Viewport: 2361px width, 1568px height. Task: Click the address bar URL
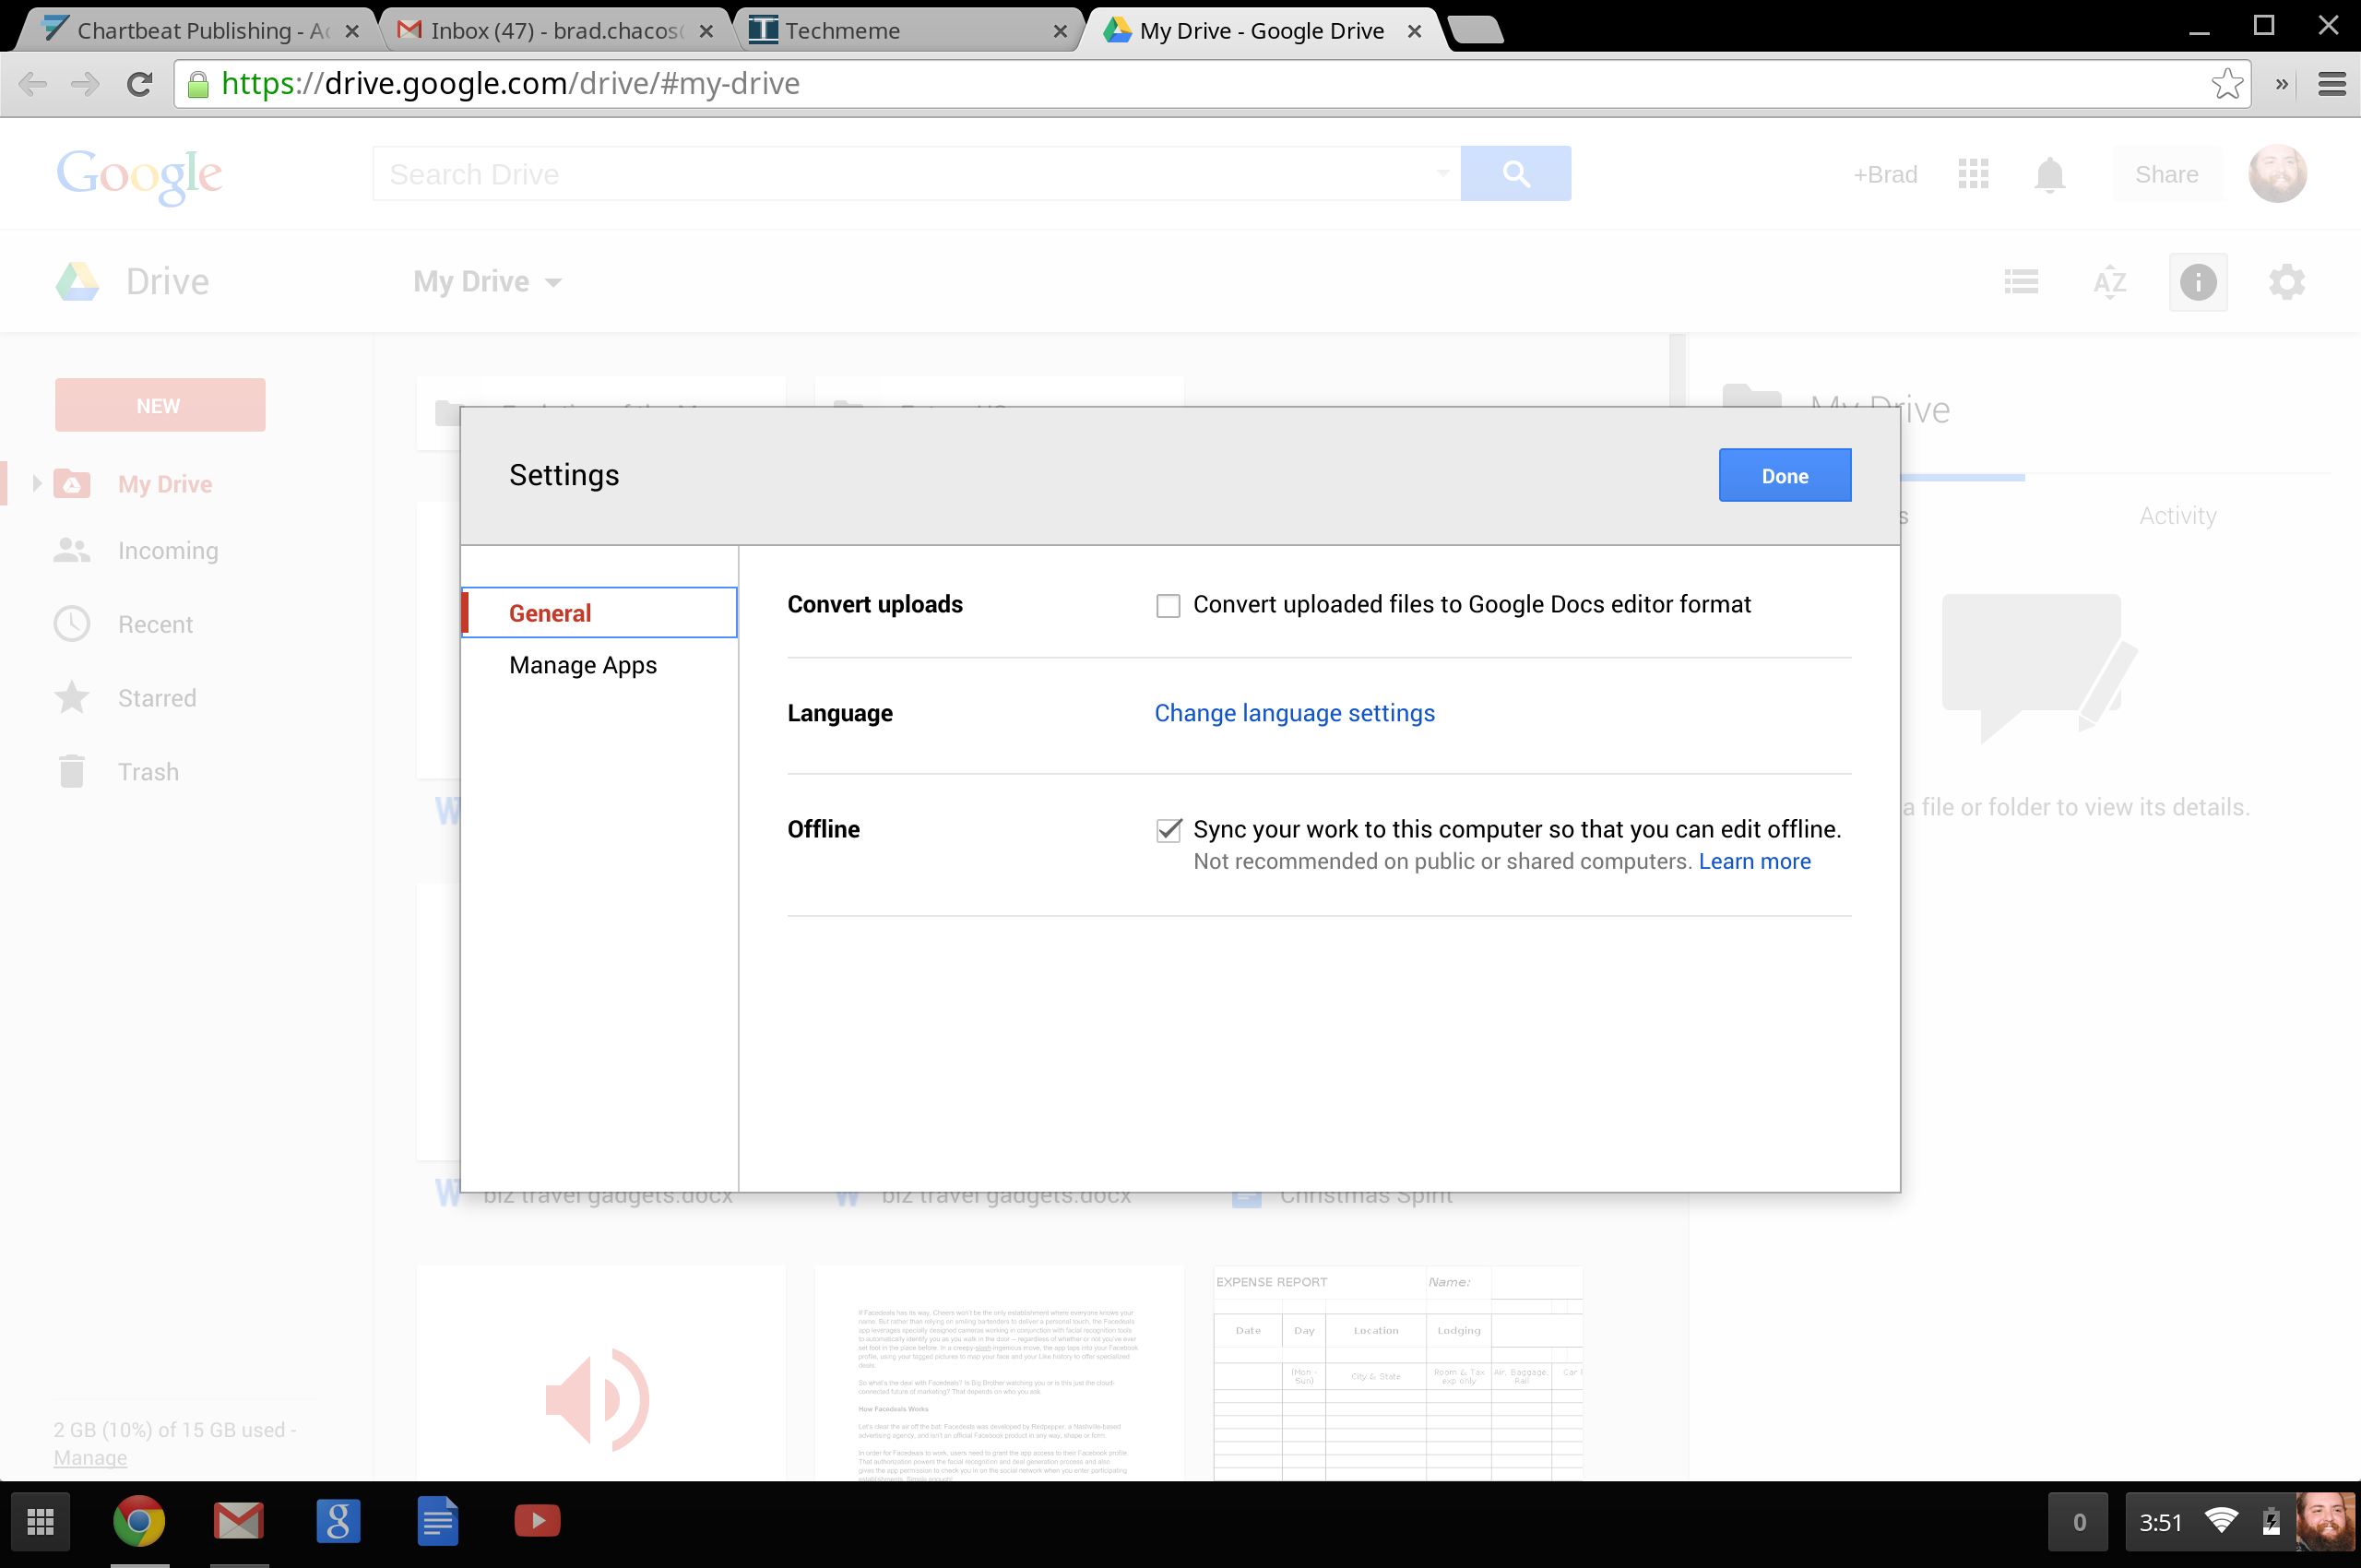(x=510, y=84)
